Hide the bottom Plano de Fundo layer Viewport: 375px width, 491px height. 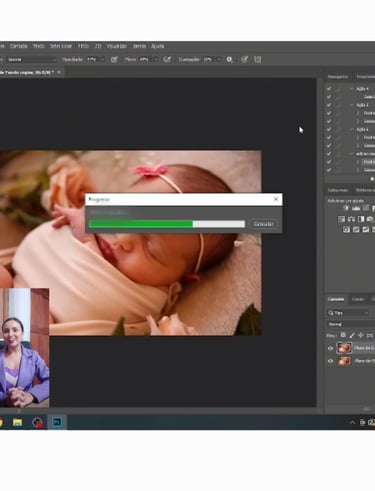(x=330, y=361)
